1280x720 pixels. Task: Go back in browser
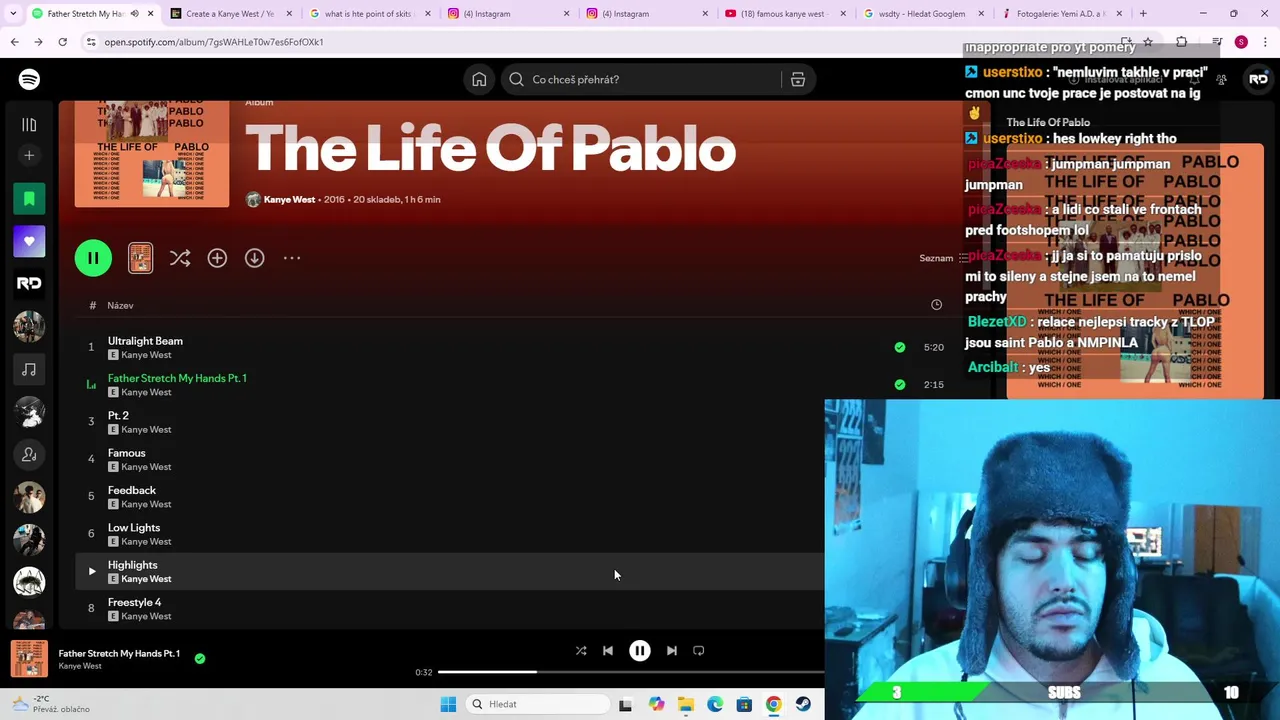15,42
